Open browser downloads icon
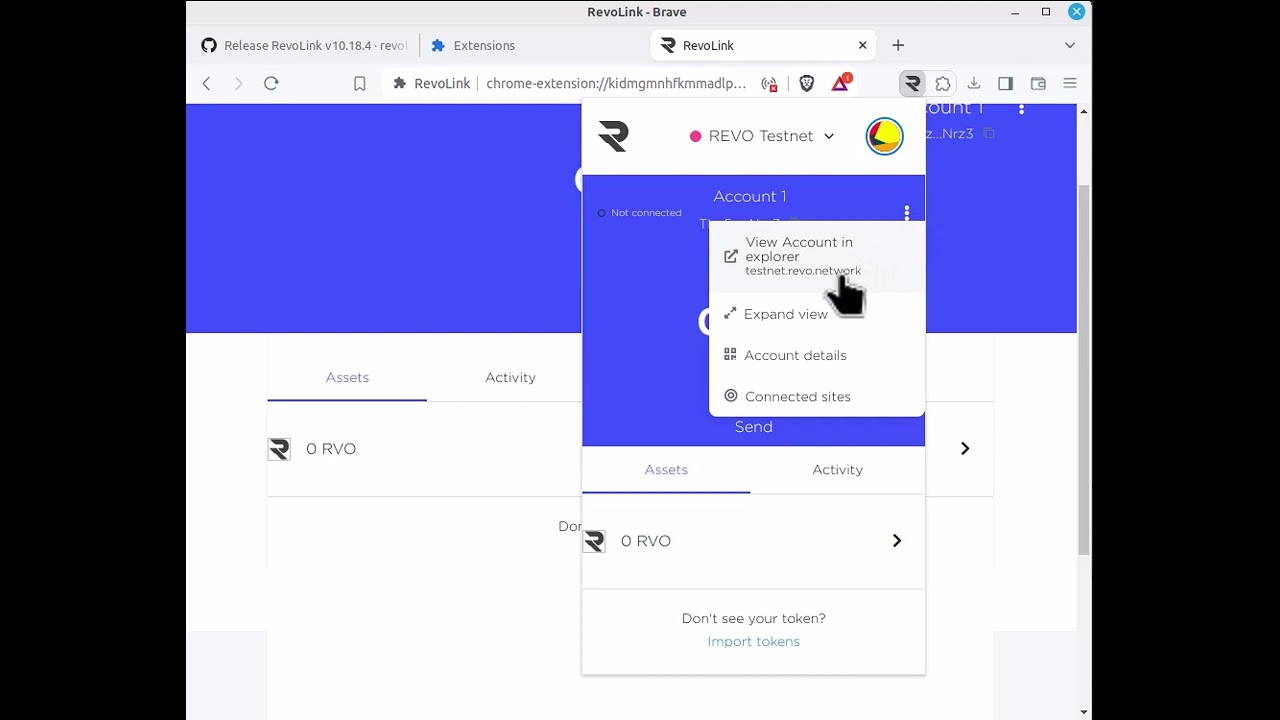This screenshot has height=720, width=1280. [974, 84]
